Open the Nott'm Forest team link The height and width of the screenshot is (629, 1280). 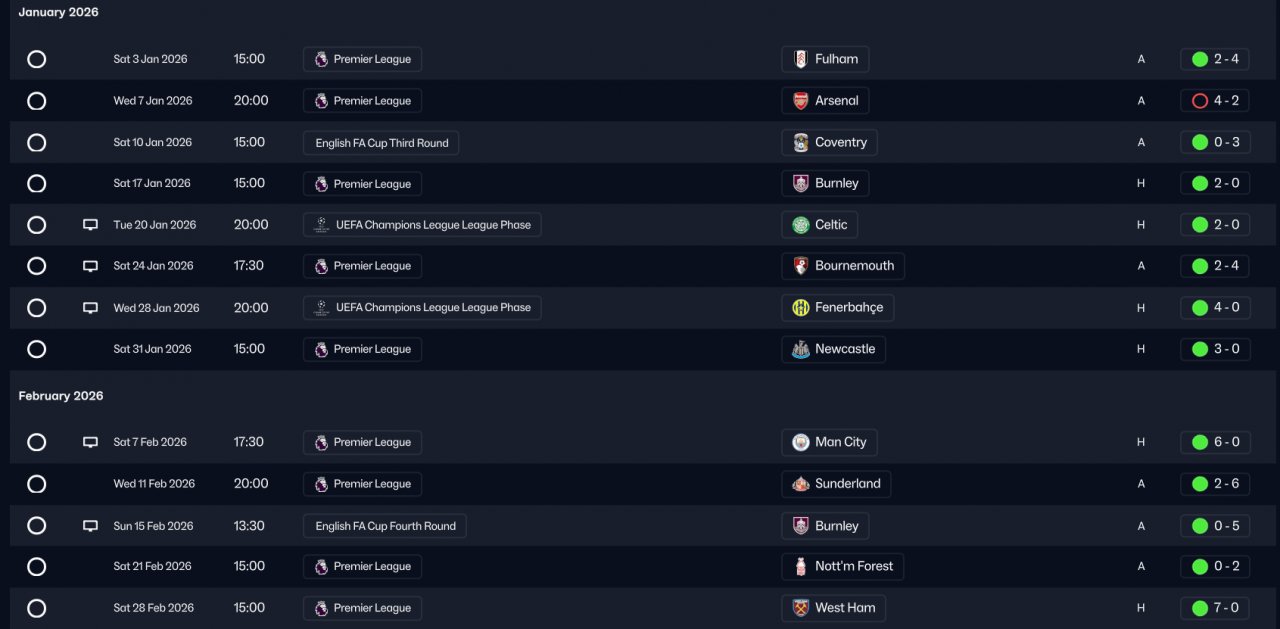[842, 567]
